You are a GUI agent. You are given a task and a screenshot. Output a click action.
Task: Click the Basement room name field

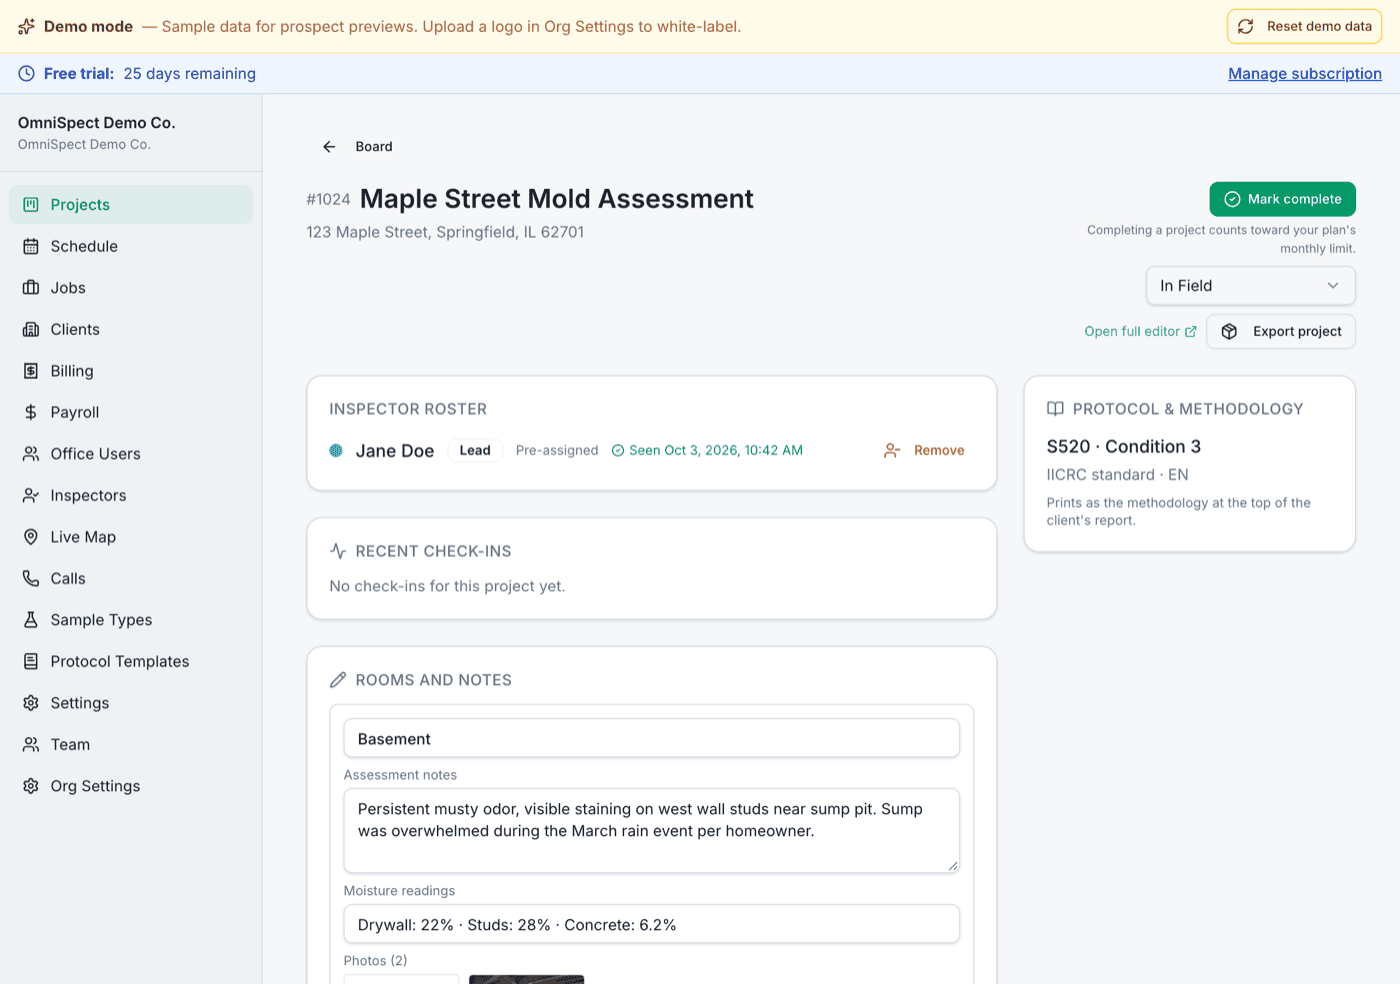651,739
